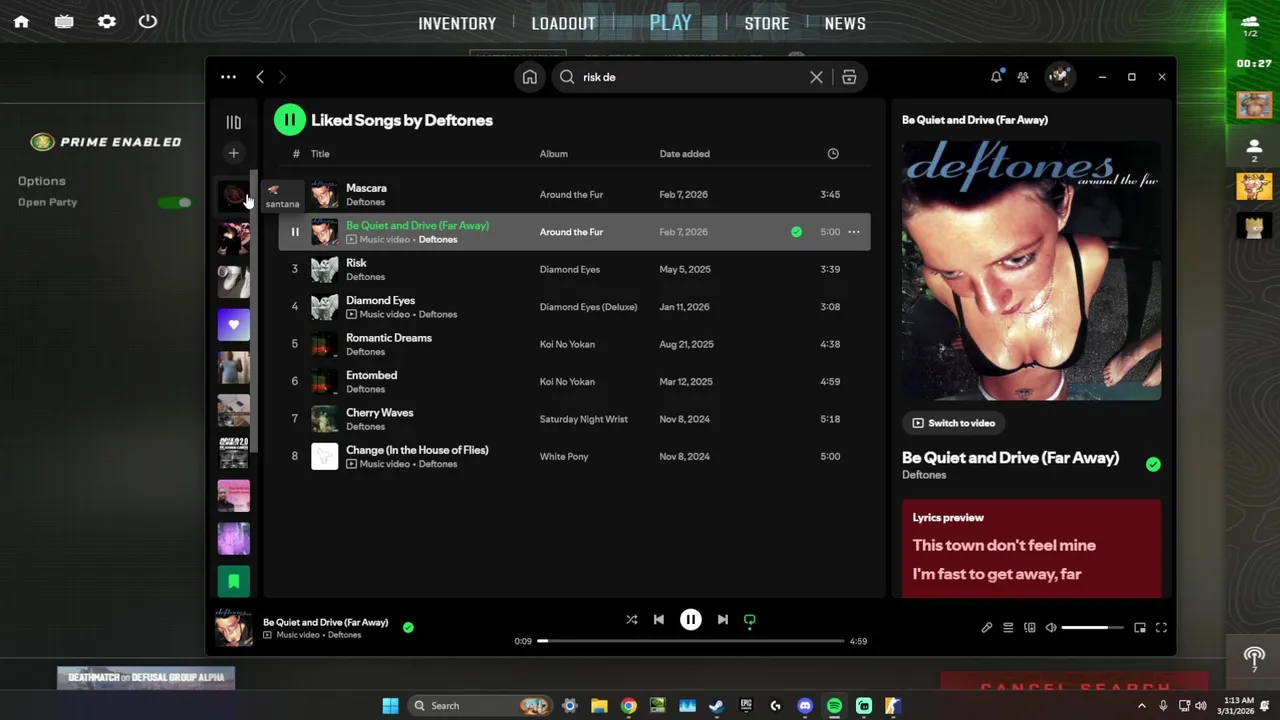Viewport: 1280px width, 720px height.
Task: Open lyrics with microphone icon
Action: point(986,628)
